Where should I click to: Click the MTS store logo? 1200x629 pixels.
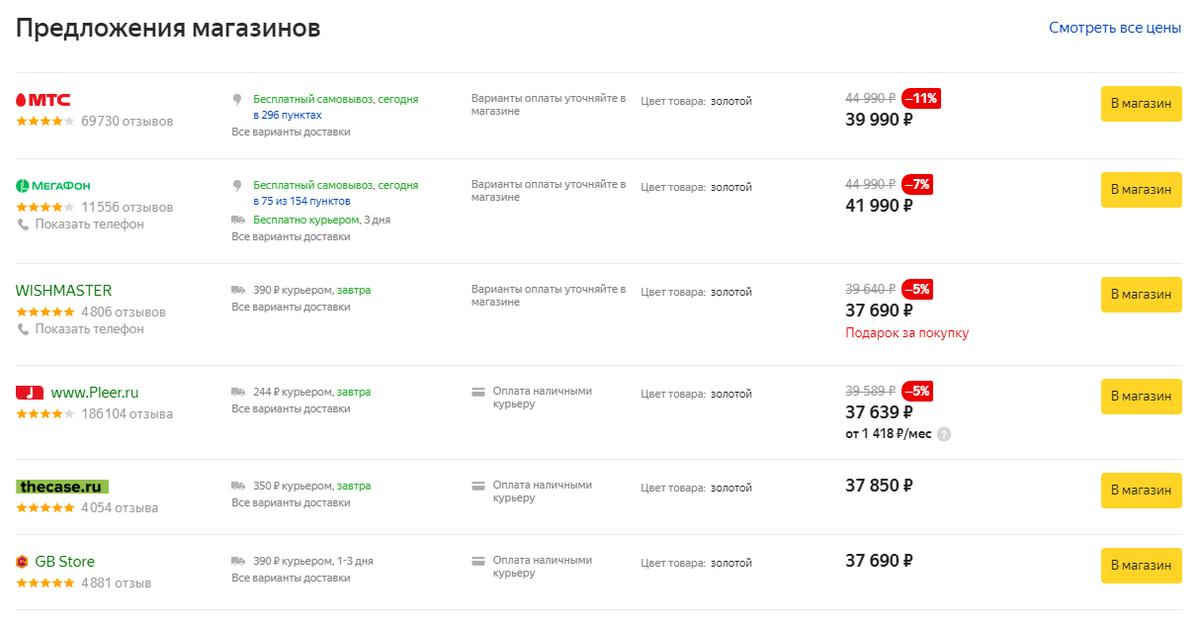tap(43, 100)
